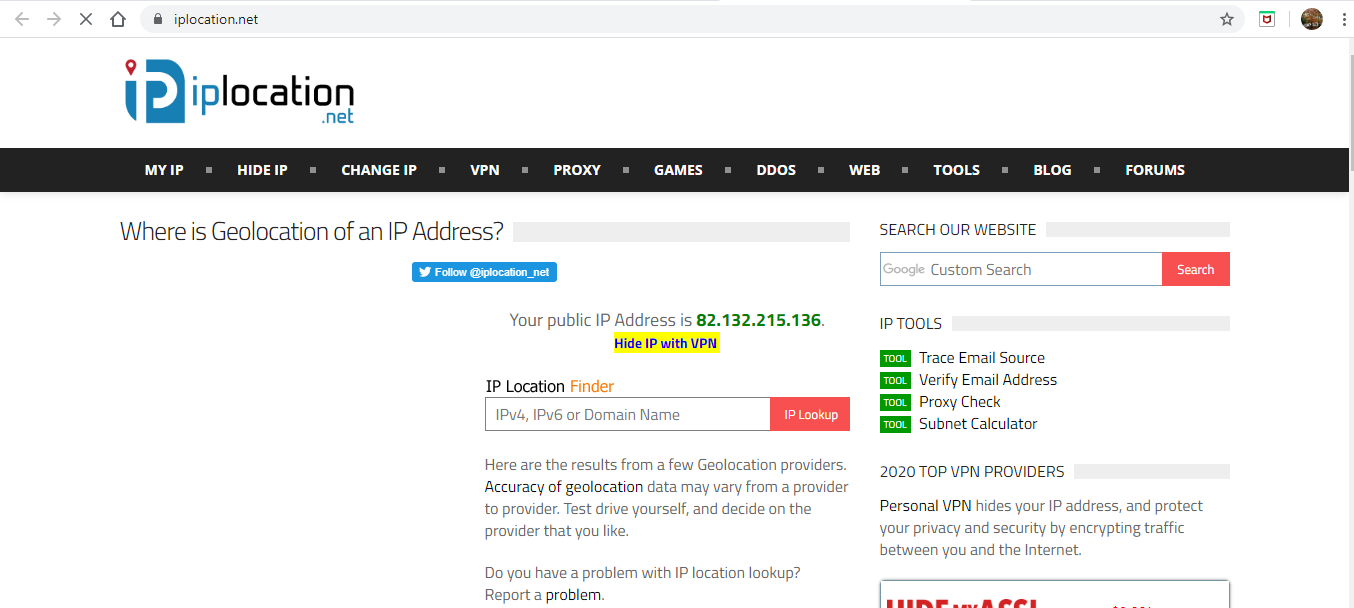
Task: Click the Hide IP with VPN link
Action: coord(666,343)
